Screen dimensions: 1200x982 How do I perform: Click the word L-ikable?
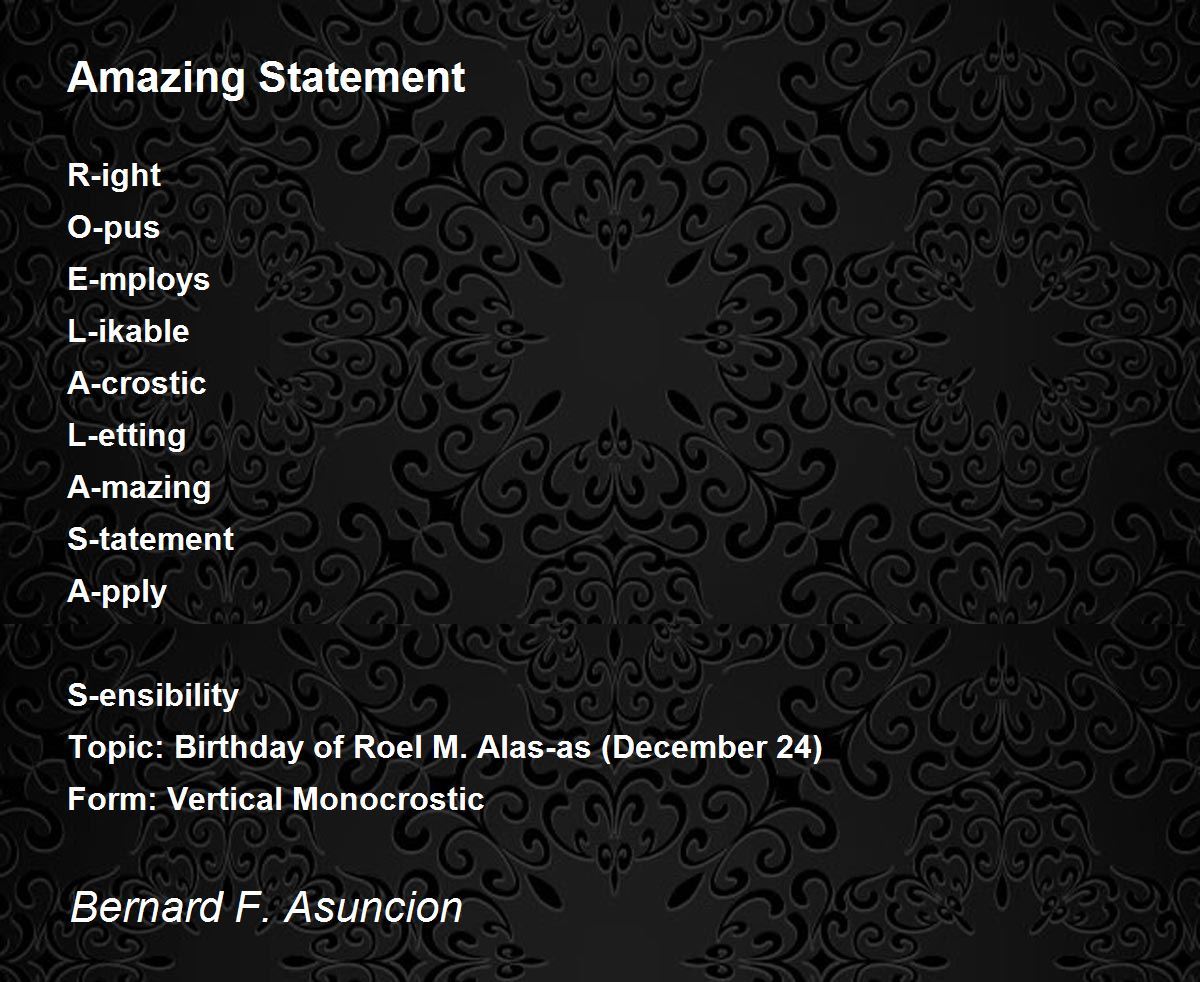coord(128,331)
